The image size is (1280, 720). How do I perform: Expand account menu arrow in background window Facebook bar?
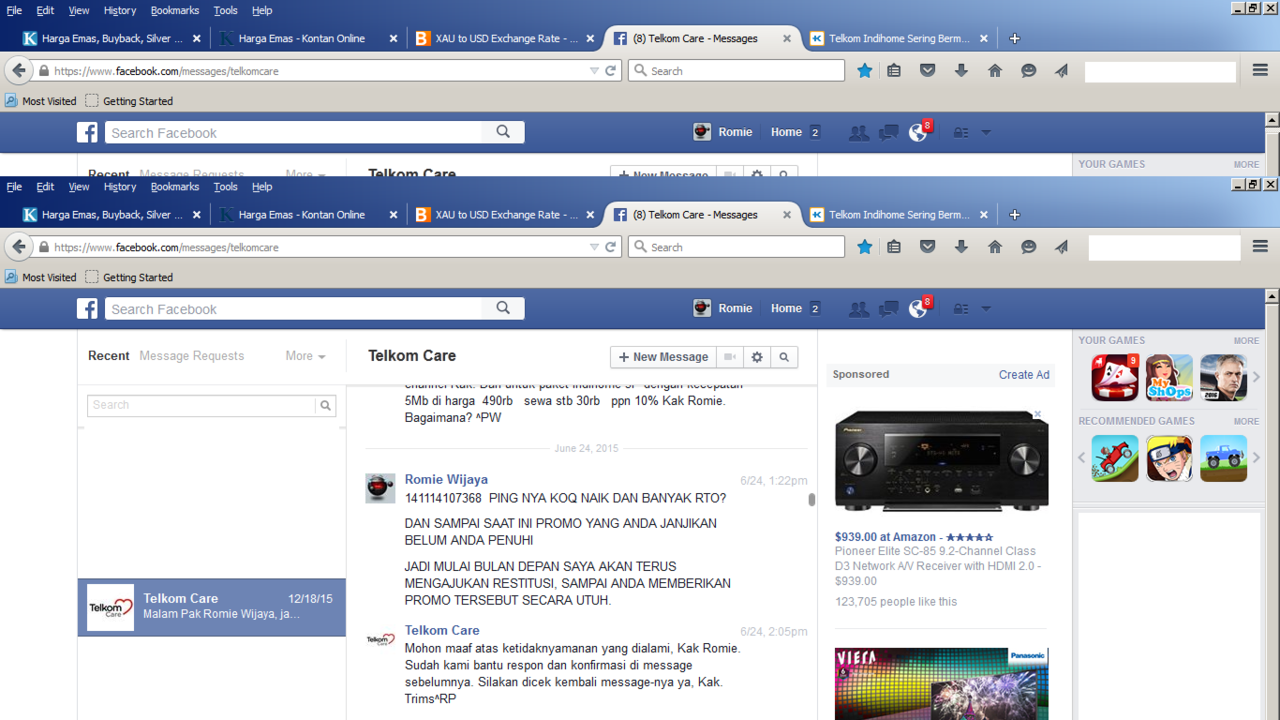point(986,133)
